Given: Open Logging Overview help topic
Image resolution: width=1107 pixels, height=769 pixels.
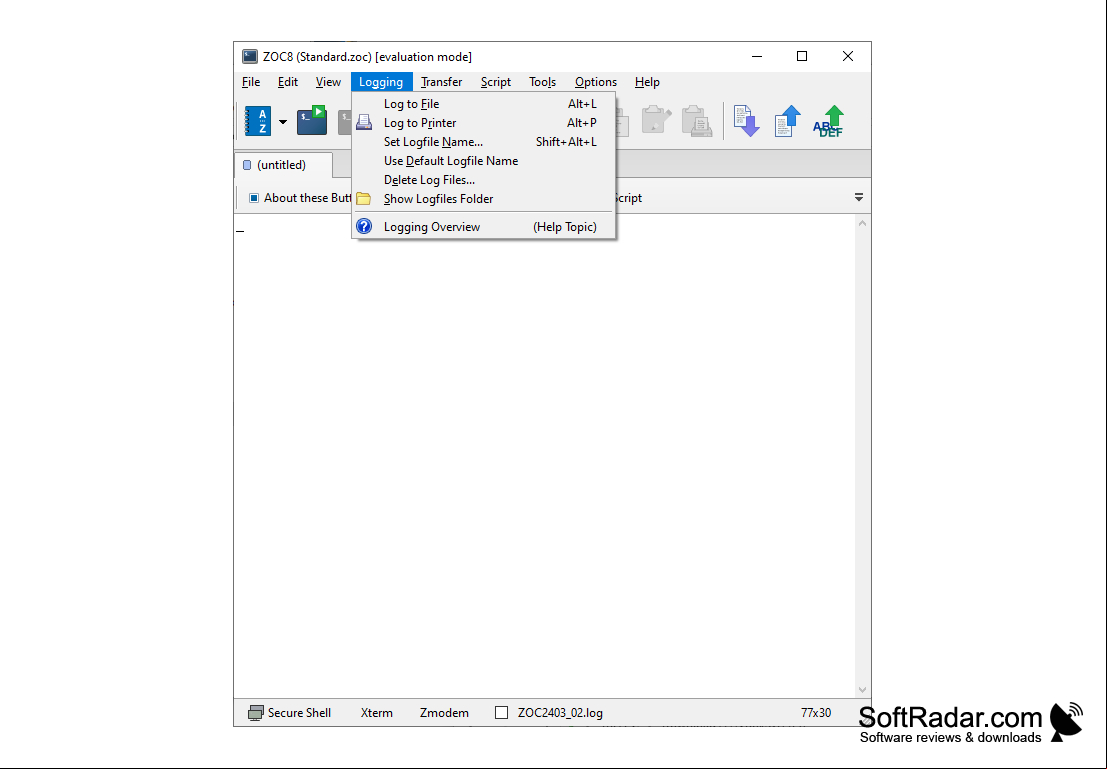Looking at the screenshot, I should tap(484, 227).
